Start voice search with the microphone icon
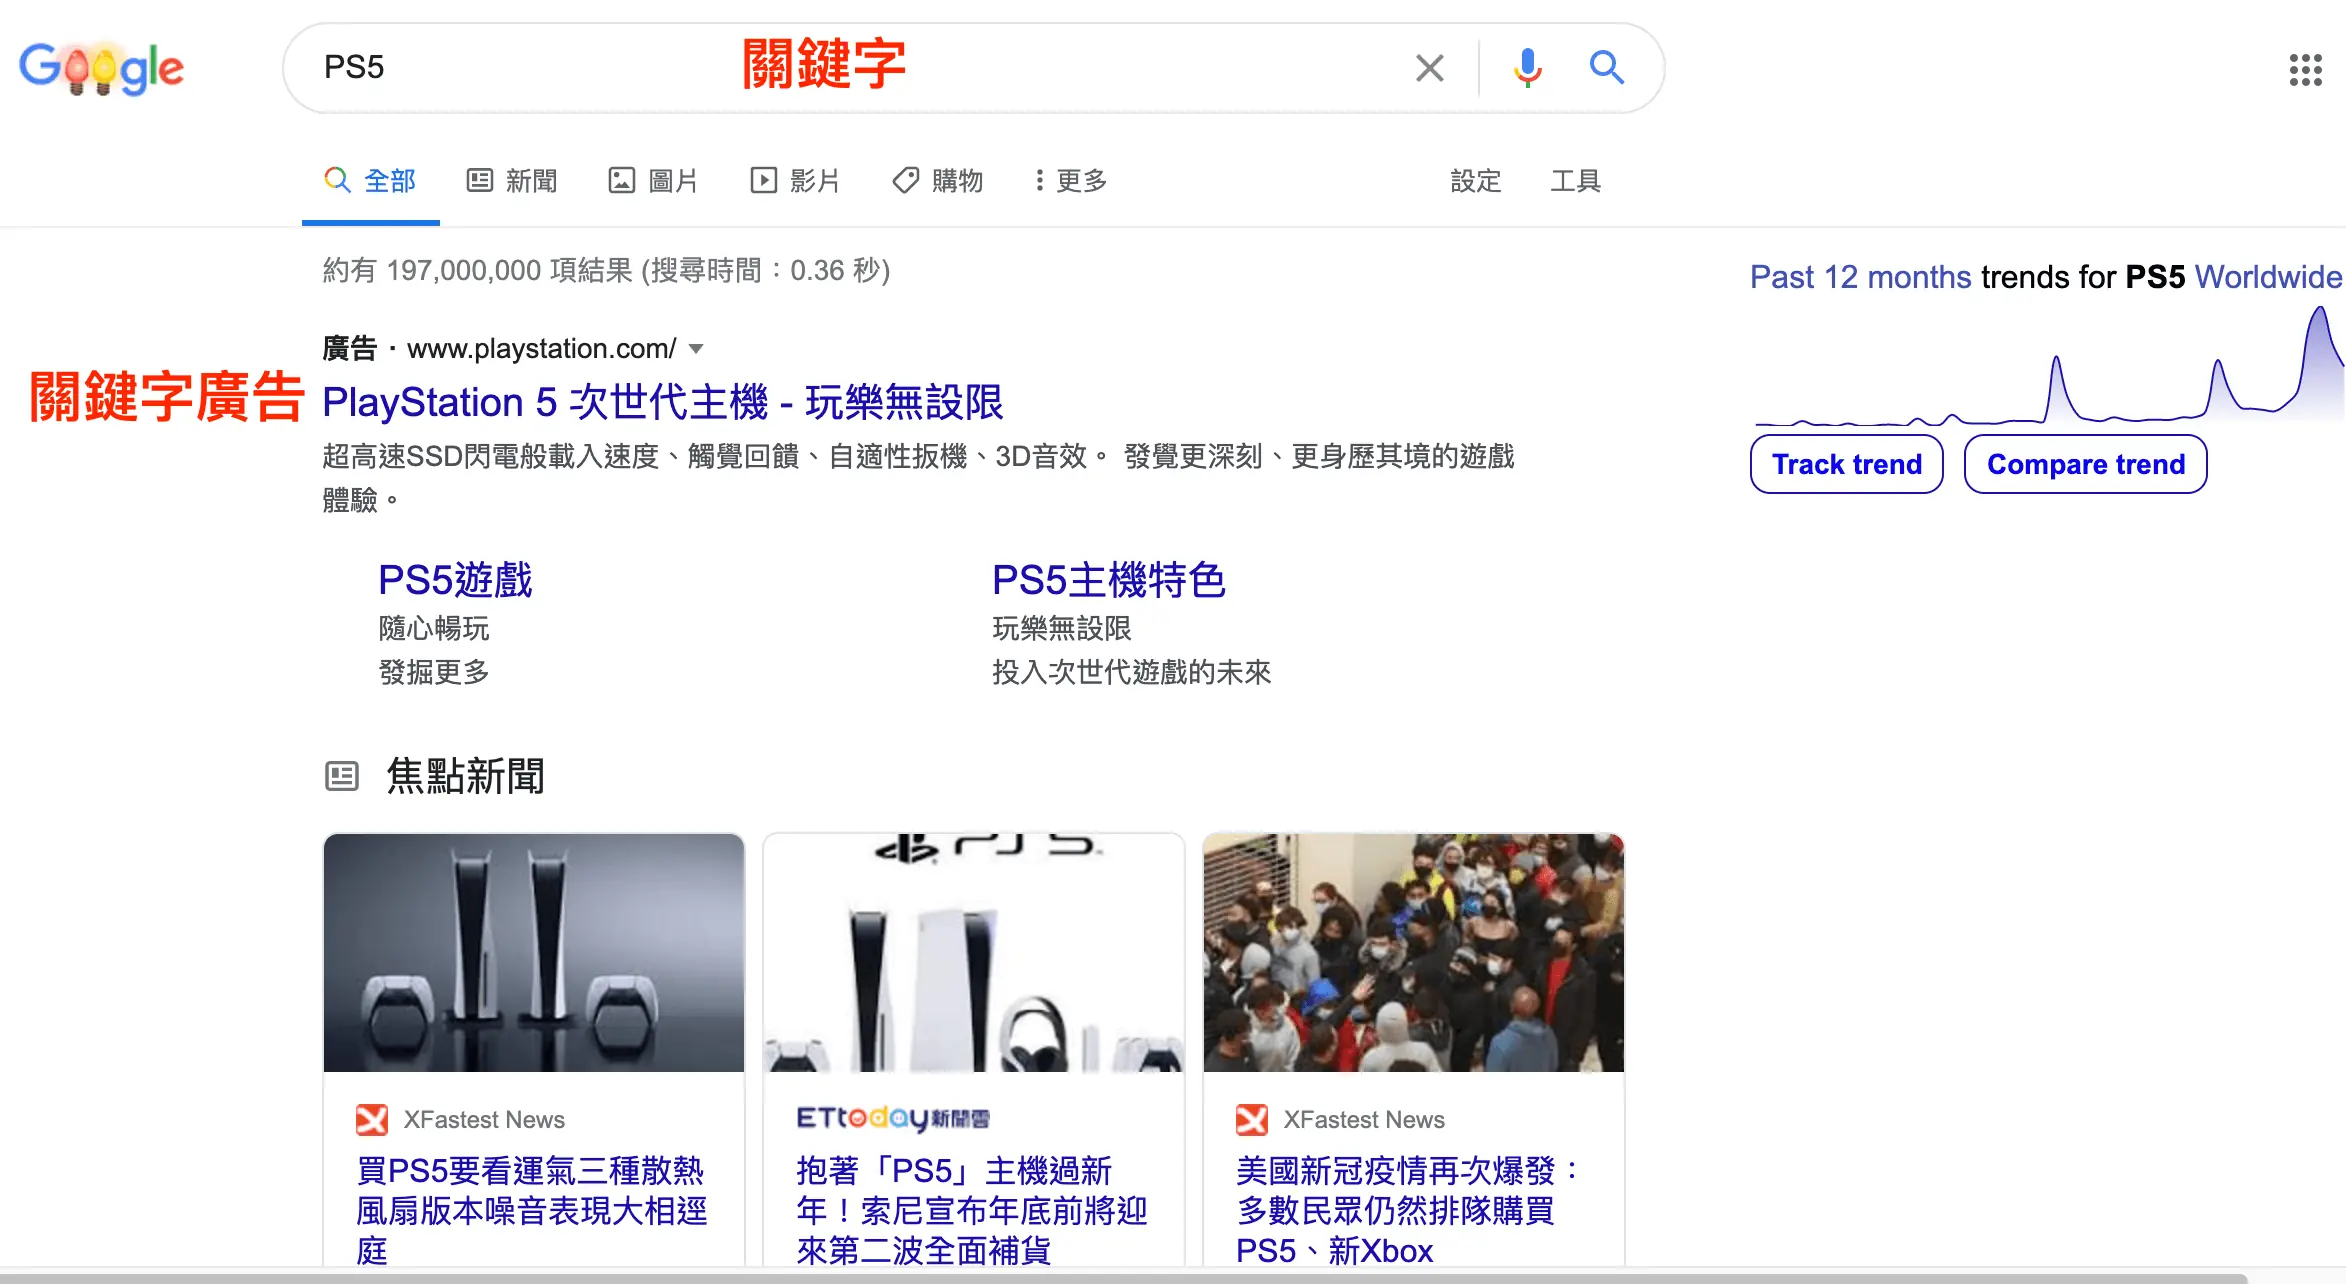The width and height of the screenshot is (2346, 1284). (1527, 68)
